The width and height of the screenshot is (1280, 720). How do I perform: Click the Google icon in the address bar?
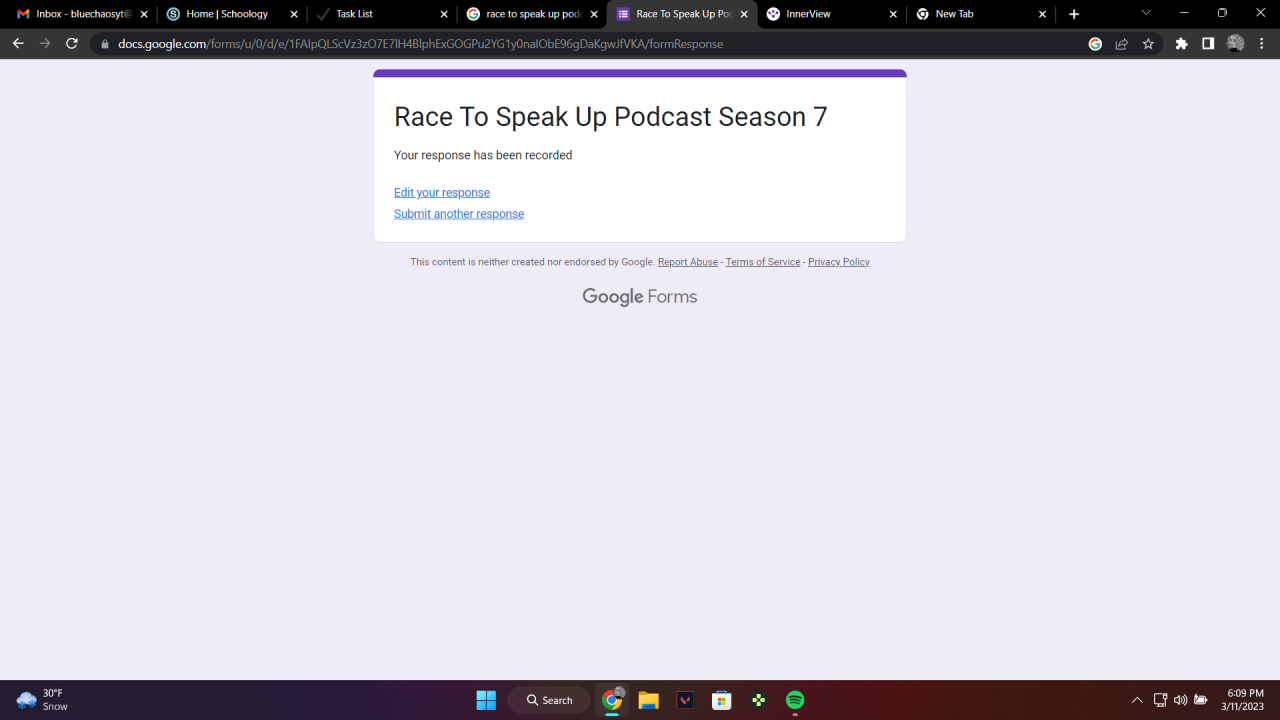(x=1095, y=44)
